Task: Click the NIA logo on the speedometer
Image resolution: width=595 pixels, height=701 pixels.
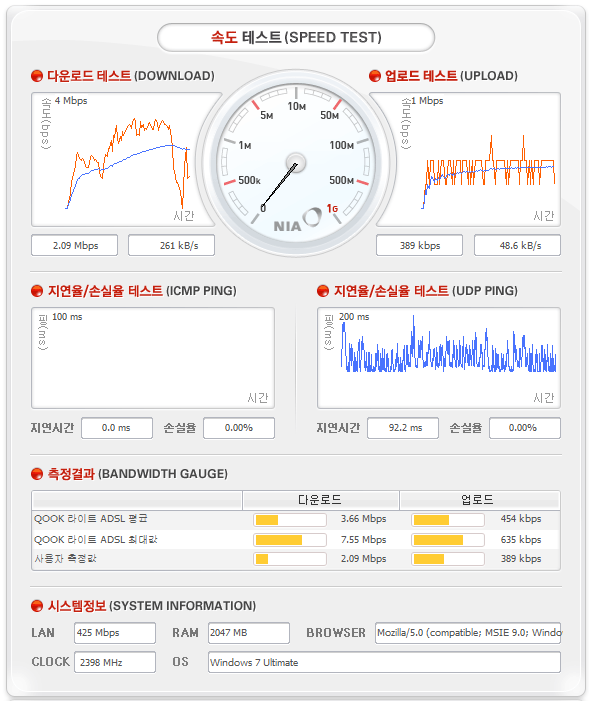Action: (297, 221)
